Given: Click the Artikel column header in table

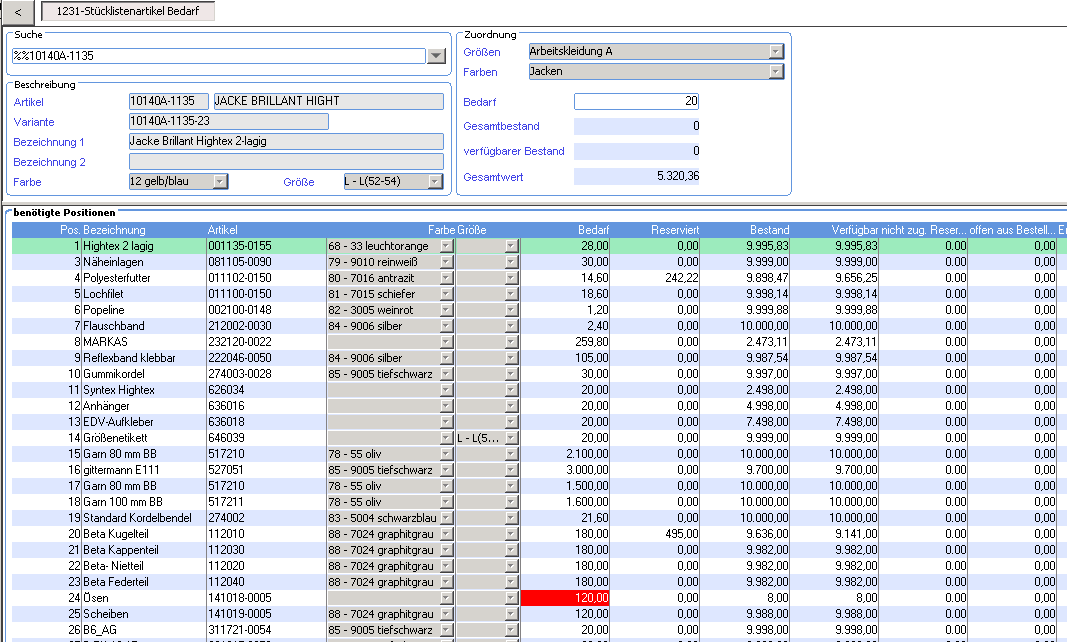Looking at the screenshot, I should tap(223, 230).
